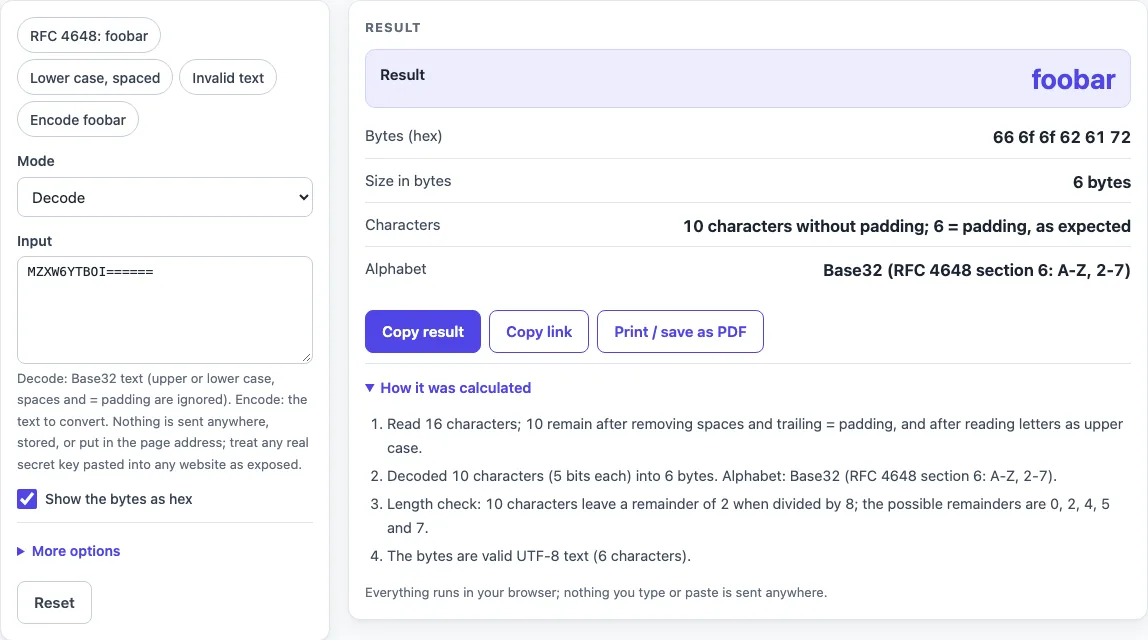Try the Invalid text example

click(x=228, y=78)
